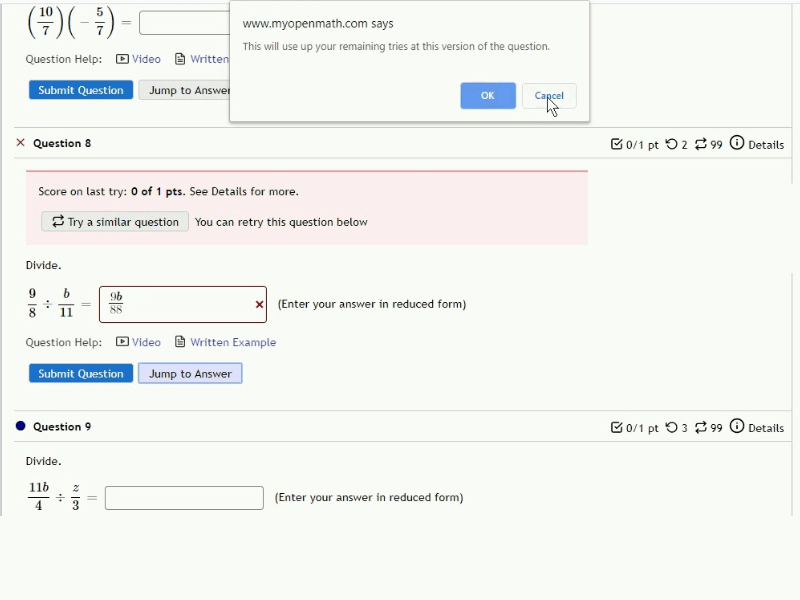
Task: Click Cancel in the confirmation dialog
Action: click(549, 96)
